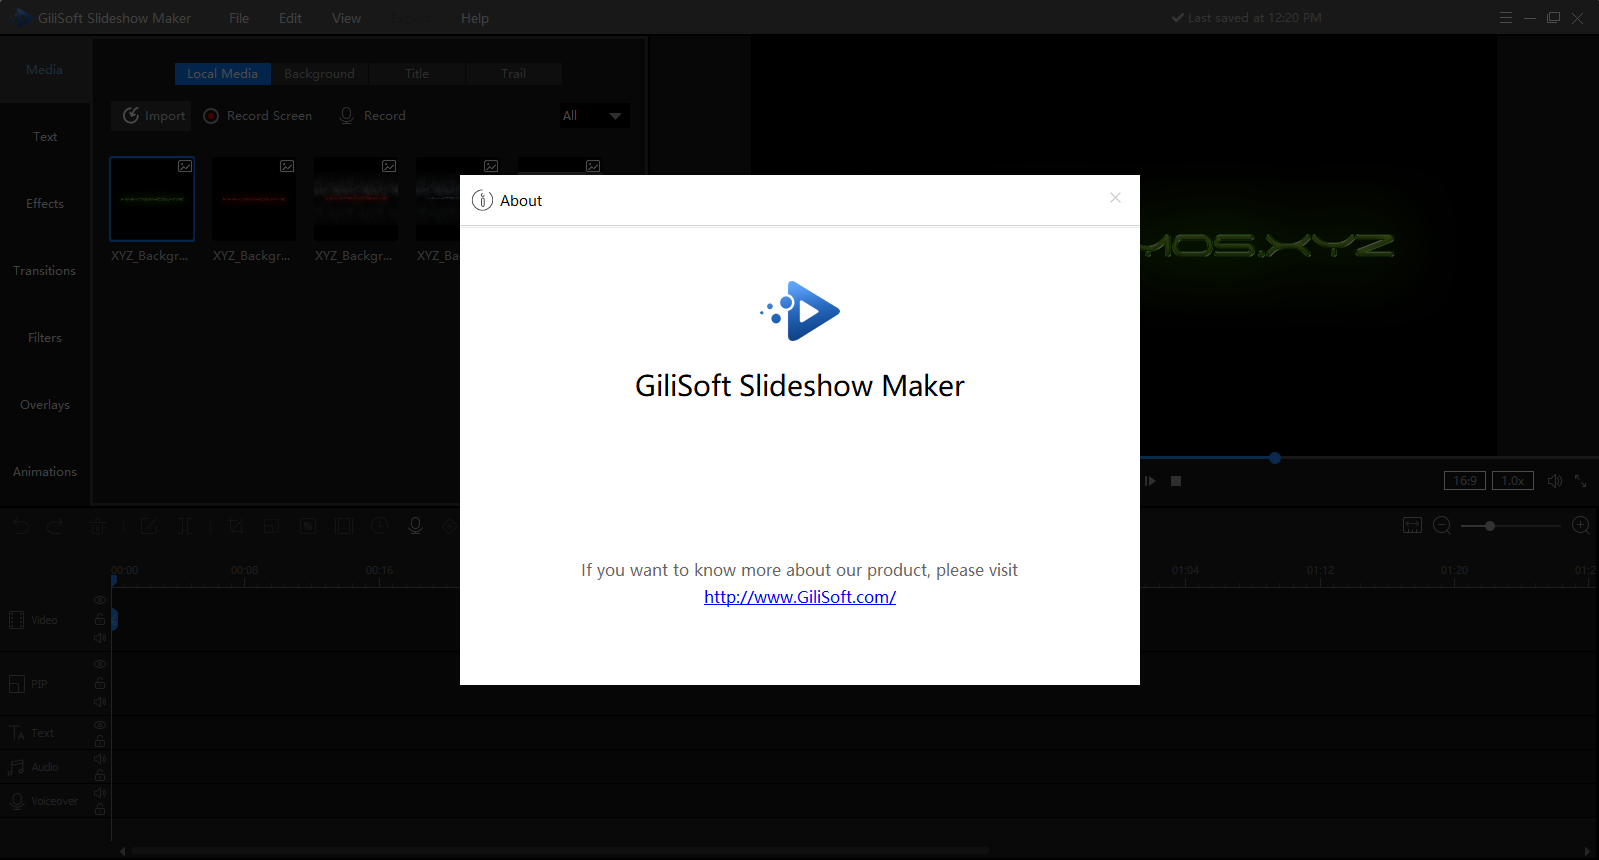Image resolution: width=1599 pixels, height=860 pixels.
Task: Open the hamburger menu in title bar
Action: (1506, 18)
